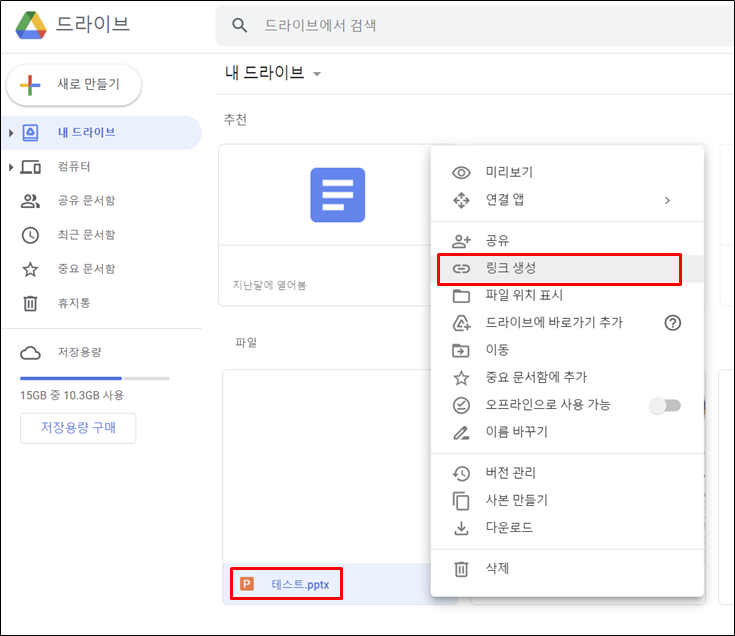Image resolution: width=735 pixels, height=636 pixels.
Task: Choose 공유 from the context menu
Action: [567, 241]
